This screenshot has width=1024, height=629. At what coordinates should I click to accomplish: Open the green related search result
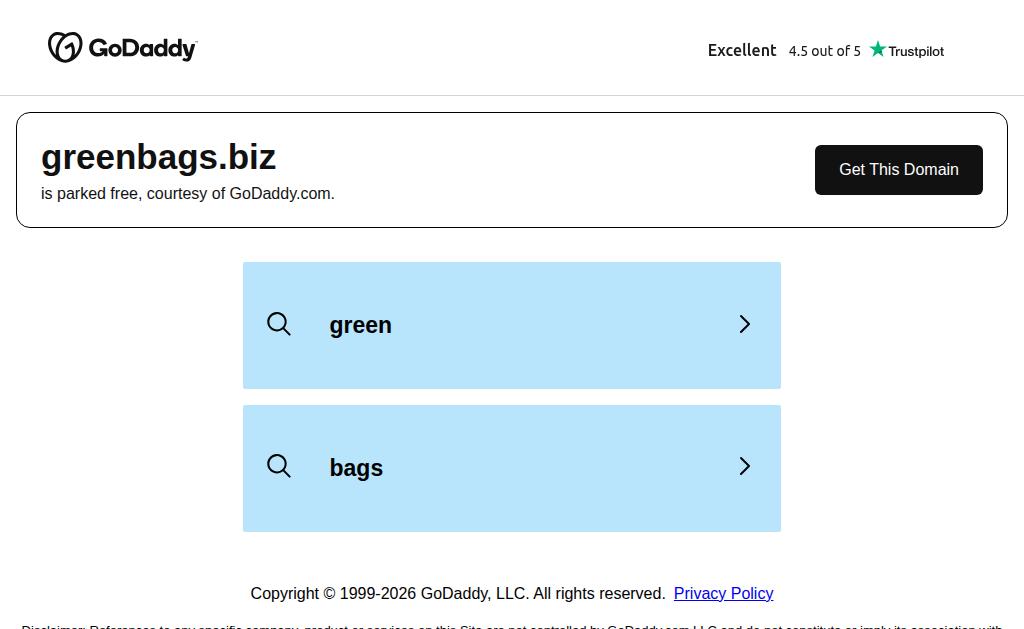(x=360, y=325)
